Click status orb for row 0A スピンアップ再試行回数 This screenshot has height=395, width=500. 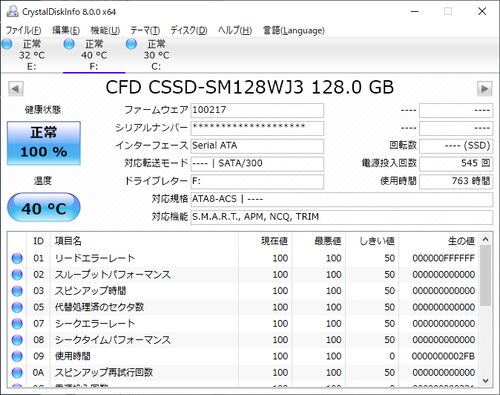(17, 373)
